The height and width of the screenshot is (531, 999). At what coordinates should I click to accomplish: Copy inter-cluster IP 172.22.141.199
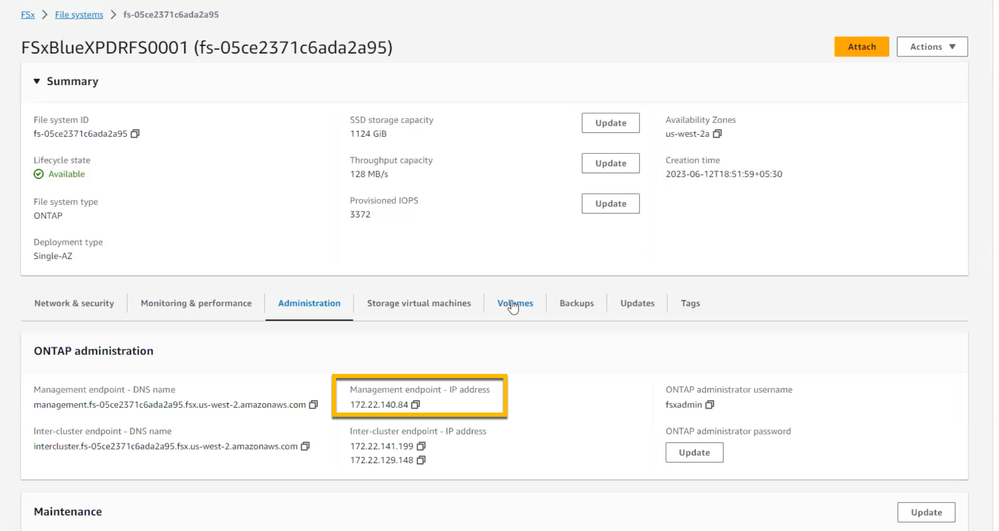(421, 446)
